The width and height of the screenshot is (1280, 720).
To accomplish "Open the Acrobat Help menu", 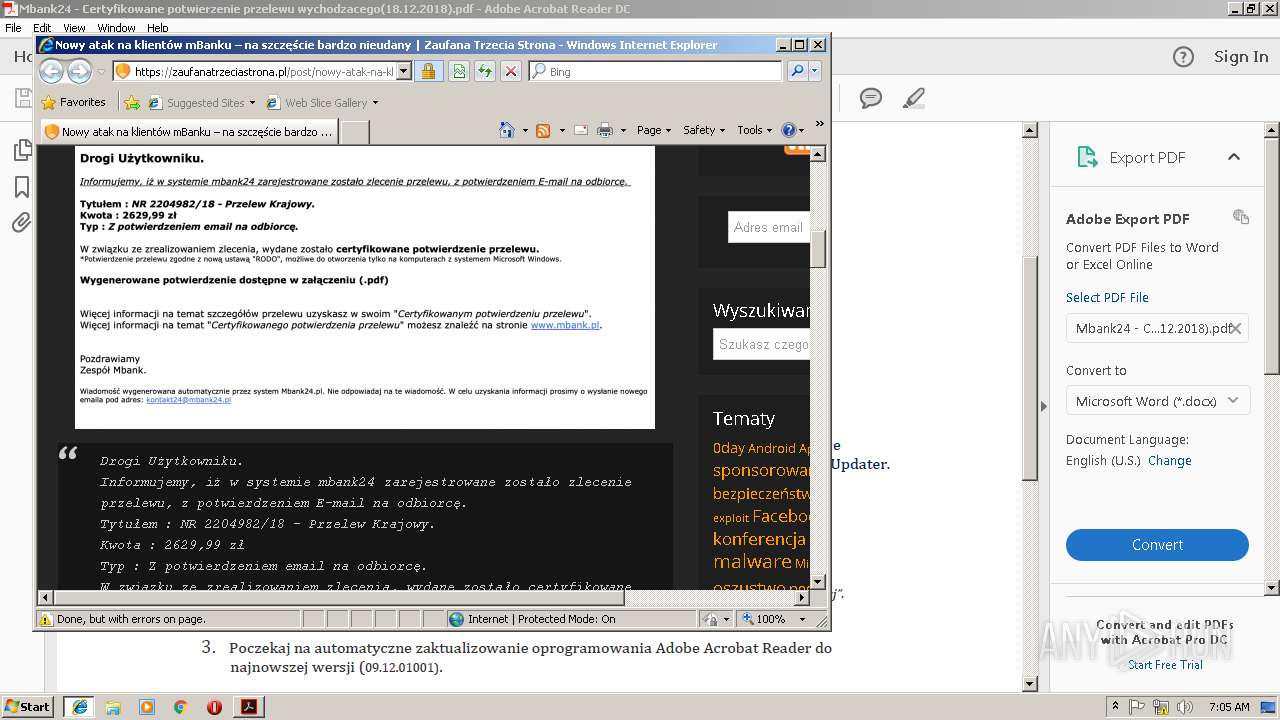I will coord(158,28).
